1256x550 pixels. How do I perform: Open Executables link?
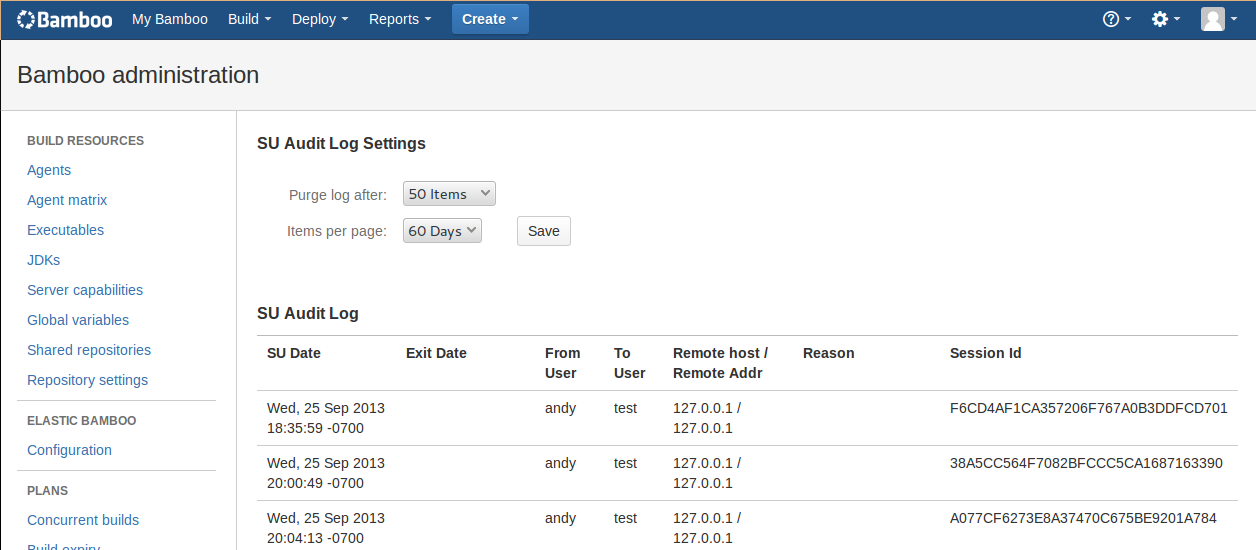click(65, 230)
